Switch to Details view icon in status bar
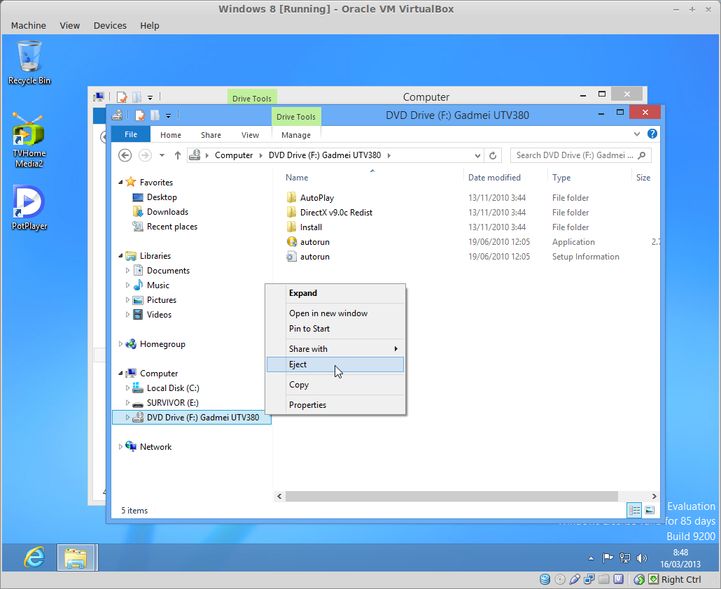The height and width of the screenshot is (589, 721). pyautogui.click(x=635, y=510)
